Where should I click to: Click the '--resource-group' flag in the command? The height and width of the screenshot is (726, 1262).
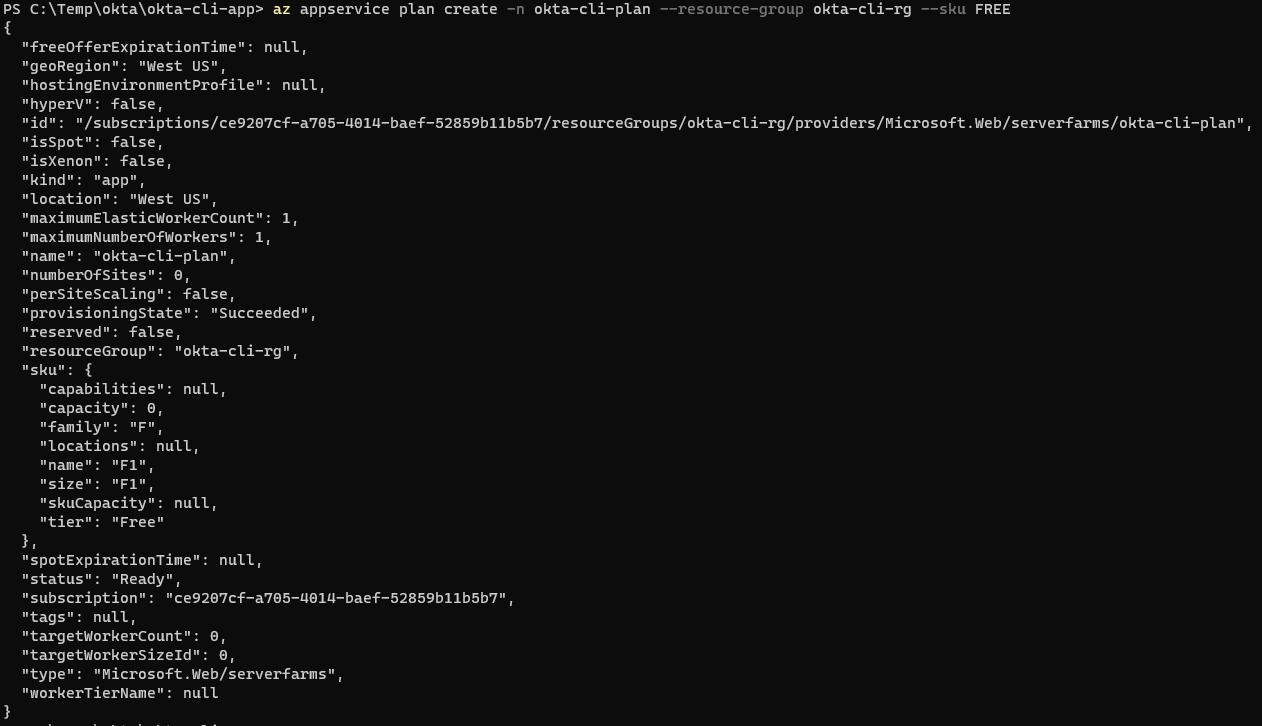point(731,9)
